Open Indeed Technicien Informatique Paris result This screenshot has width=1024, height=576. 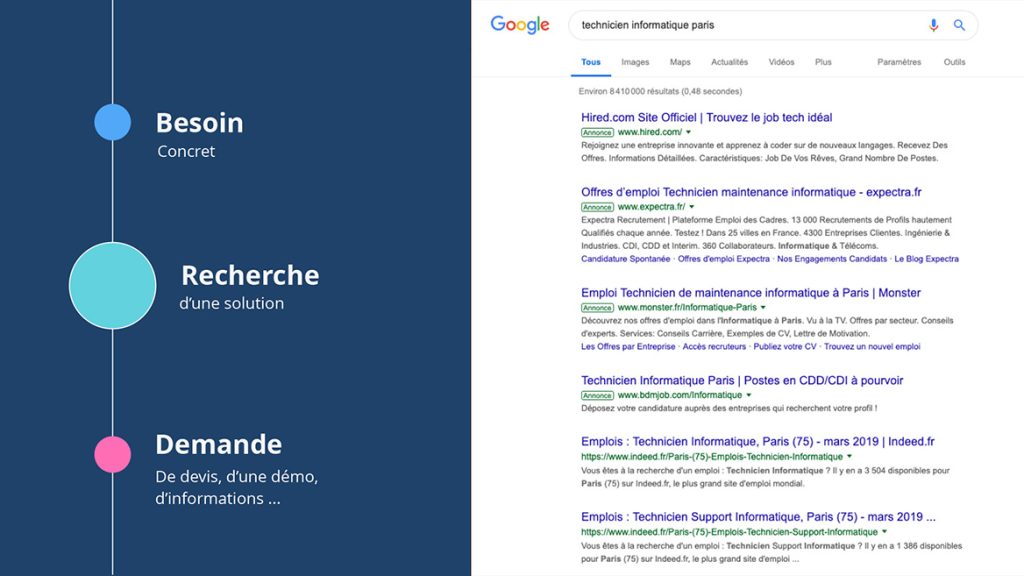point(758,441)
